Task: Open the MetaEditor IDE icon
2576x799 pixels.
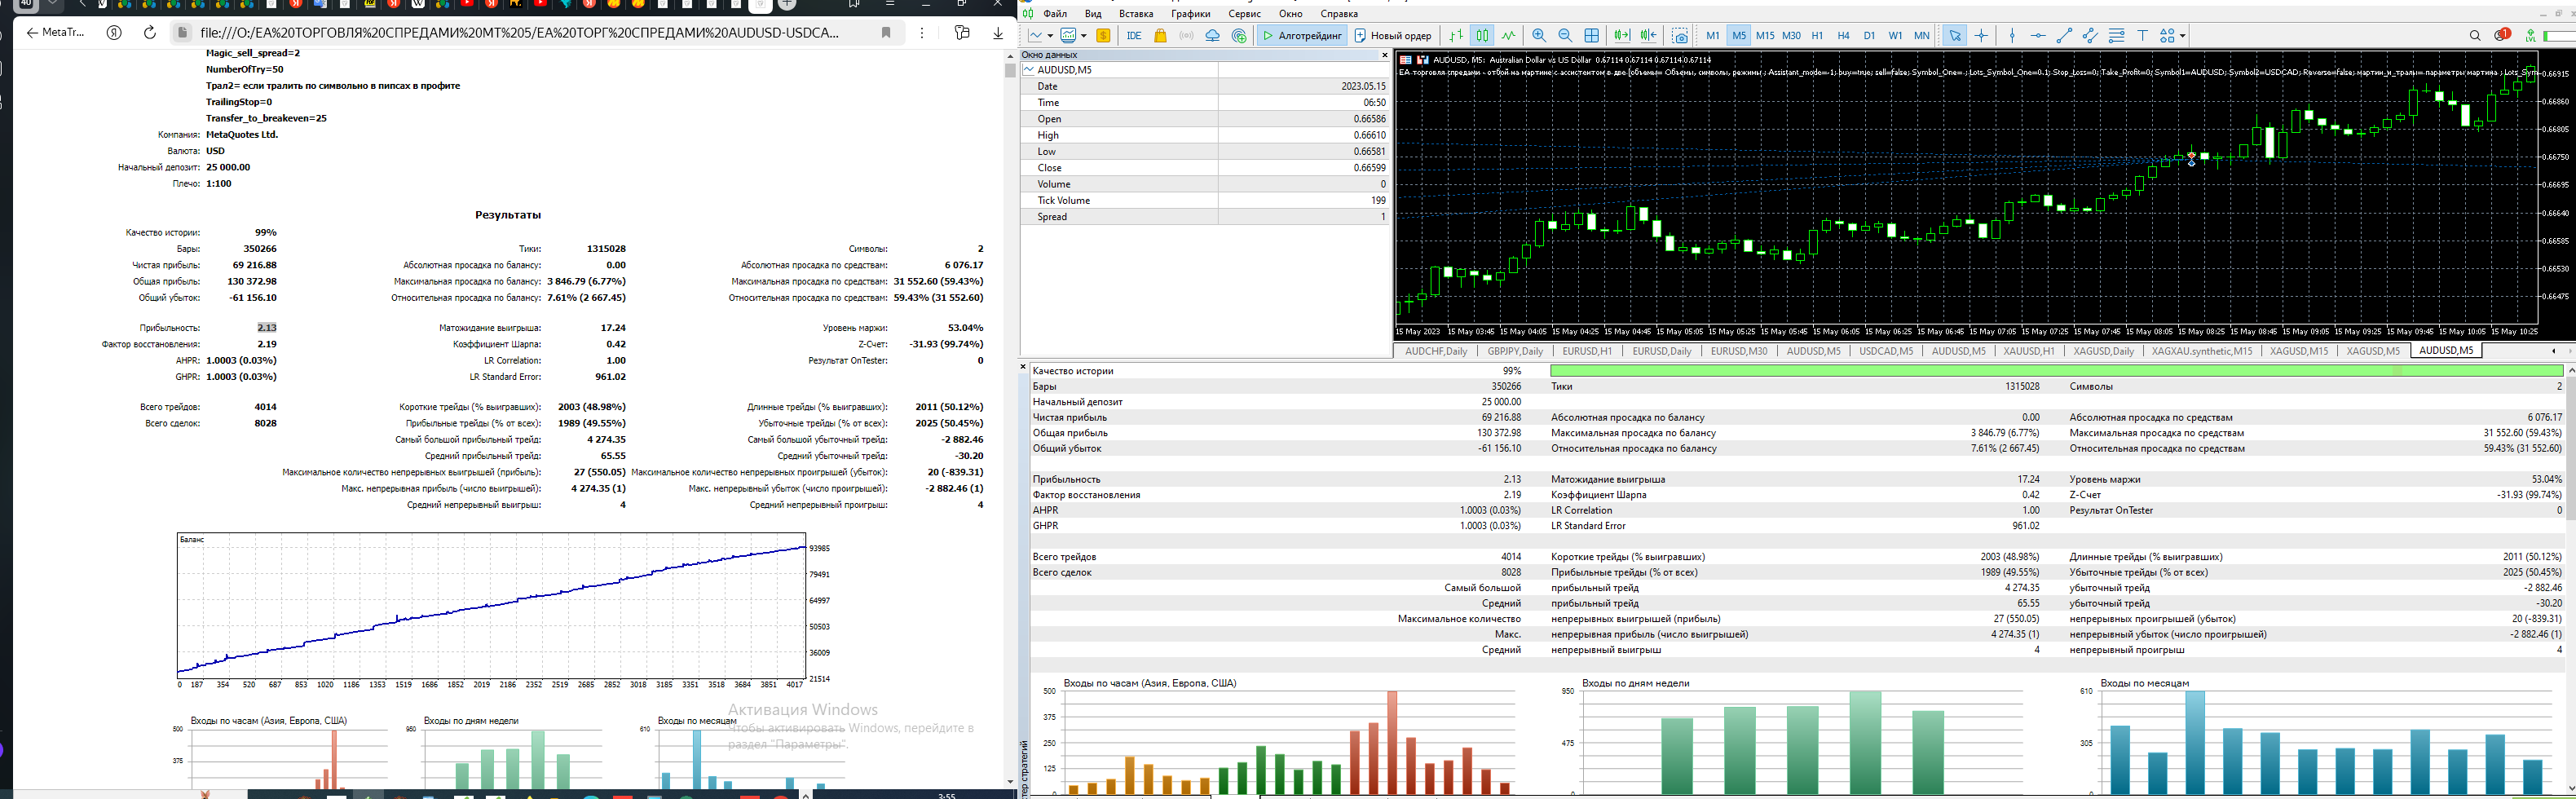Action: pos(1134,36)
